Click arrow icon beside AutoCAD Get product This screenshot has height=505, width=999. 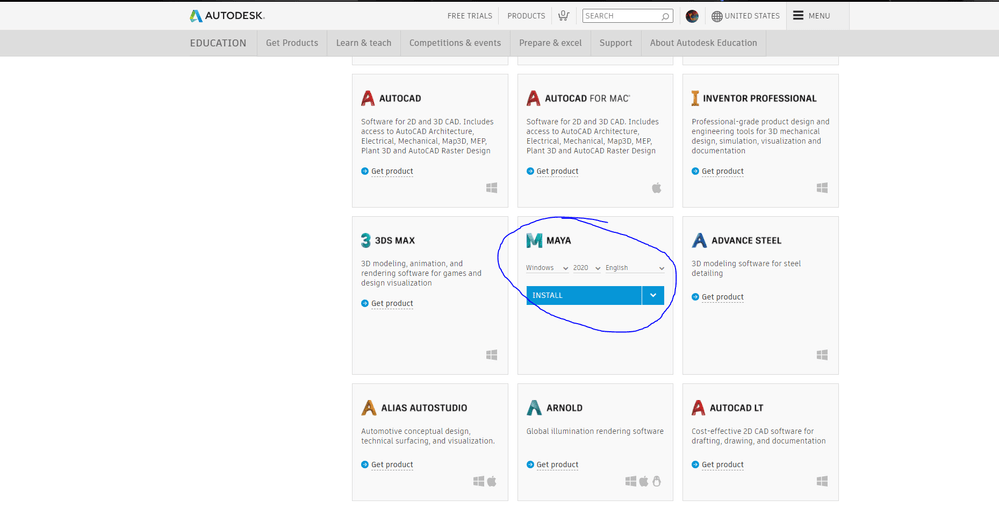[364, 171]
